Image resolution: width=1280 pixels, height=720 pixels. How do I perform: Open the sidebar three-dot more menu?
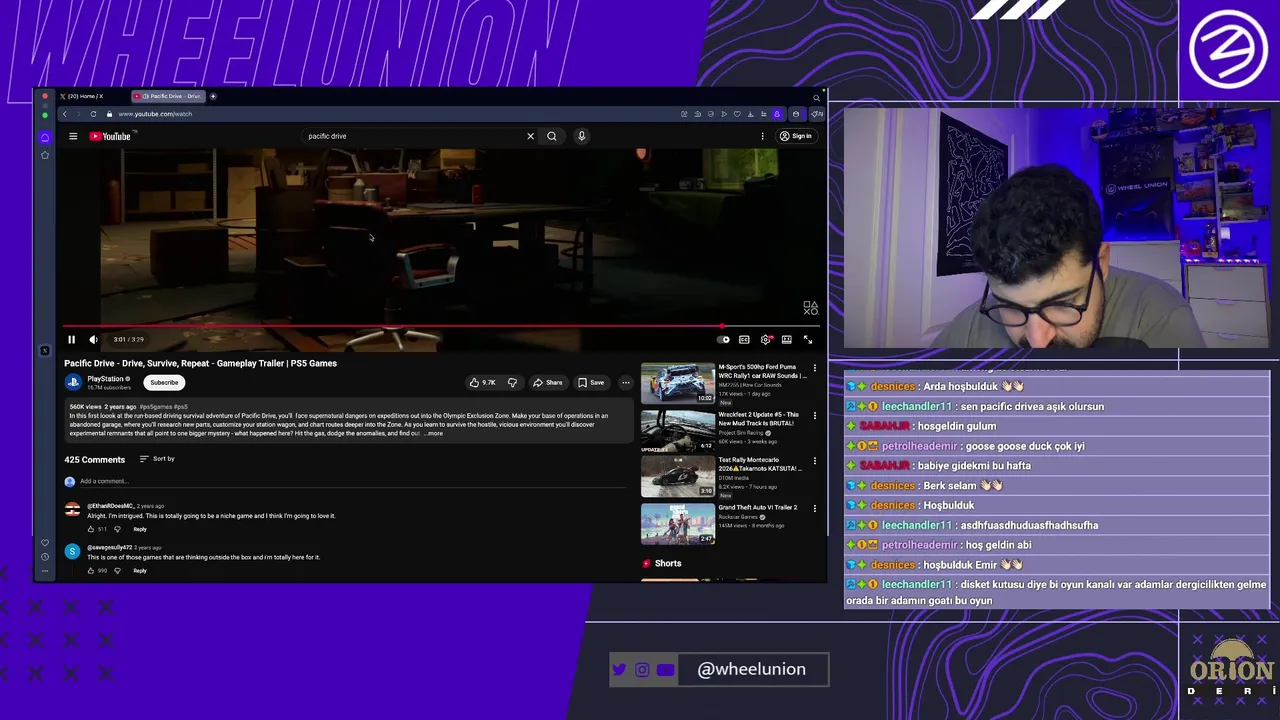[x=44, y=570]
